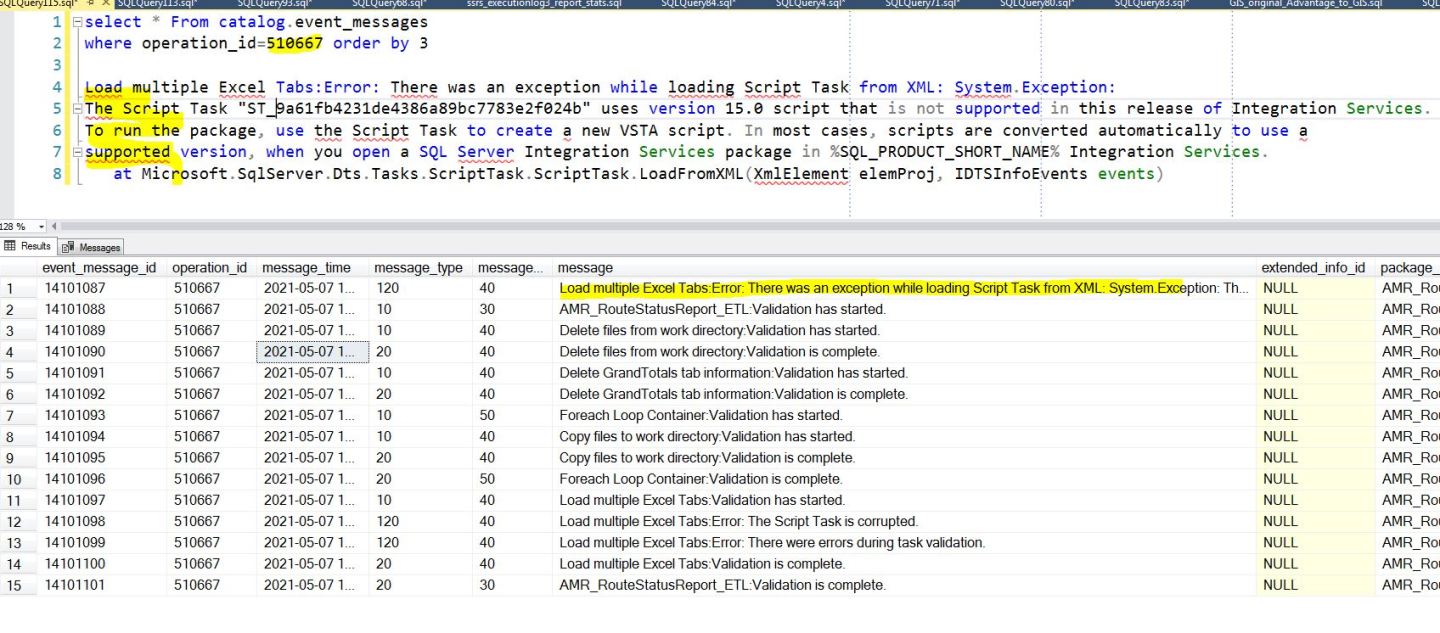Collapse the code outline at line 5
The image size is (1440, 633).
(x=77, y=109)
